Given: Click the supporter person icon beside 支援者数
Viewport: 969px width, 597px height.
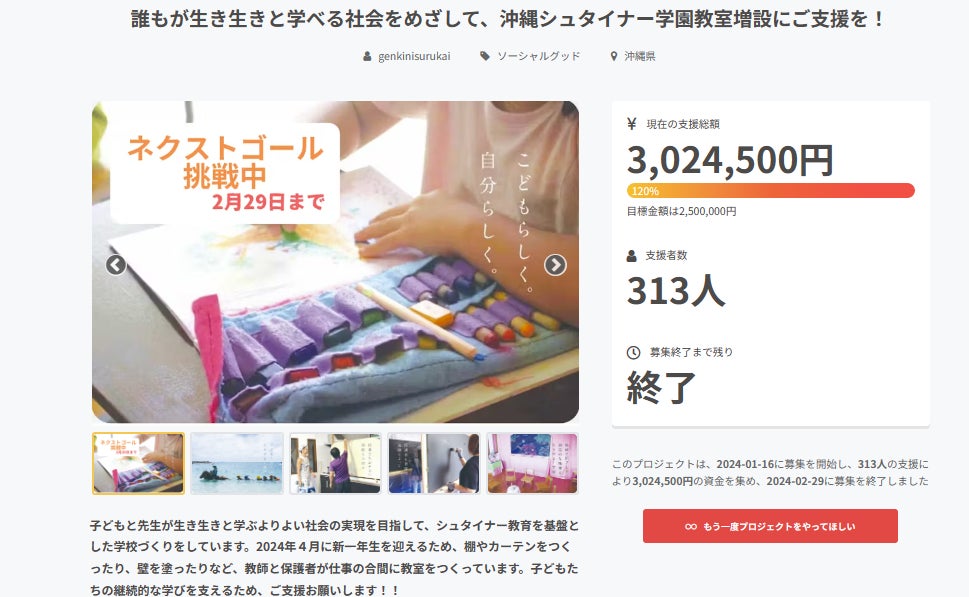Looking at the screenshot, I should pos(632,255).
